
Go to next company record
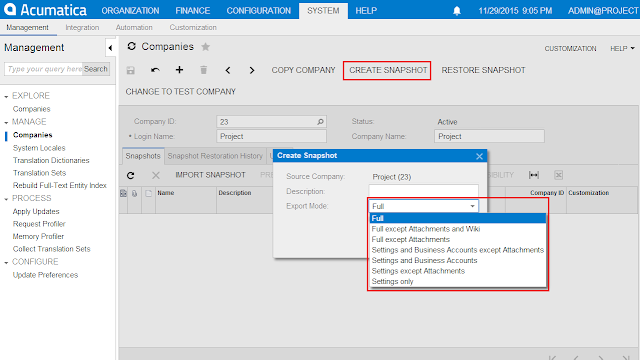(x=252, y=70)
